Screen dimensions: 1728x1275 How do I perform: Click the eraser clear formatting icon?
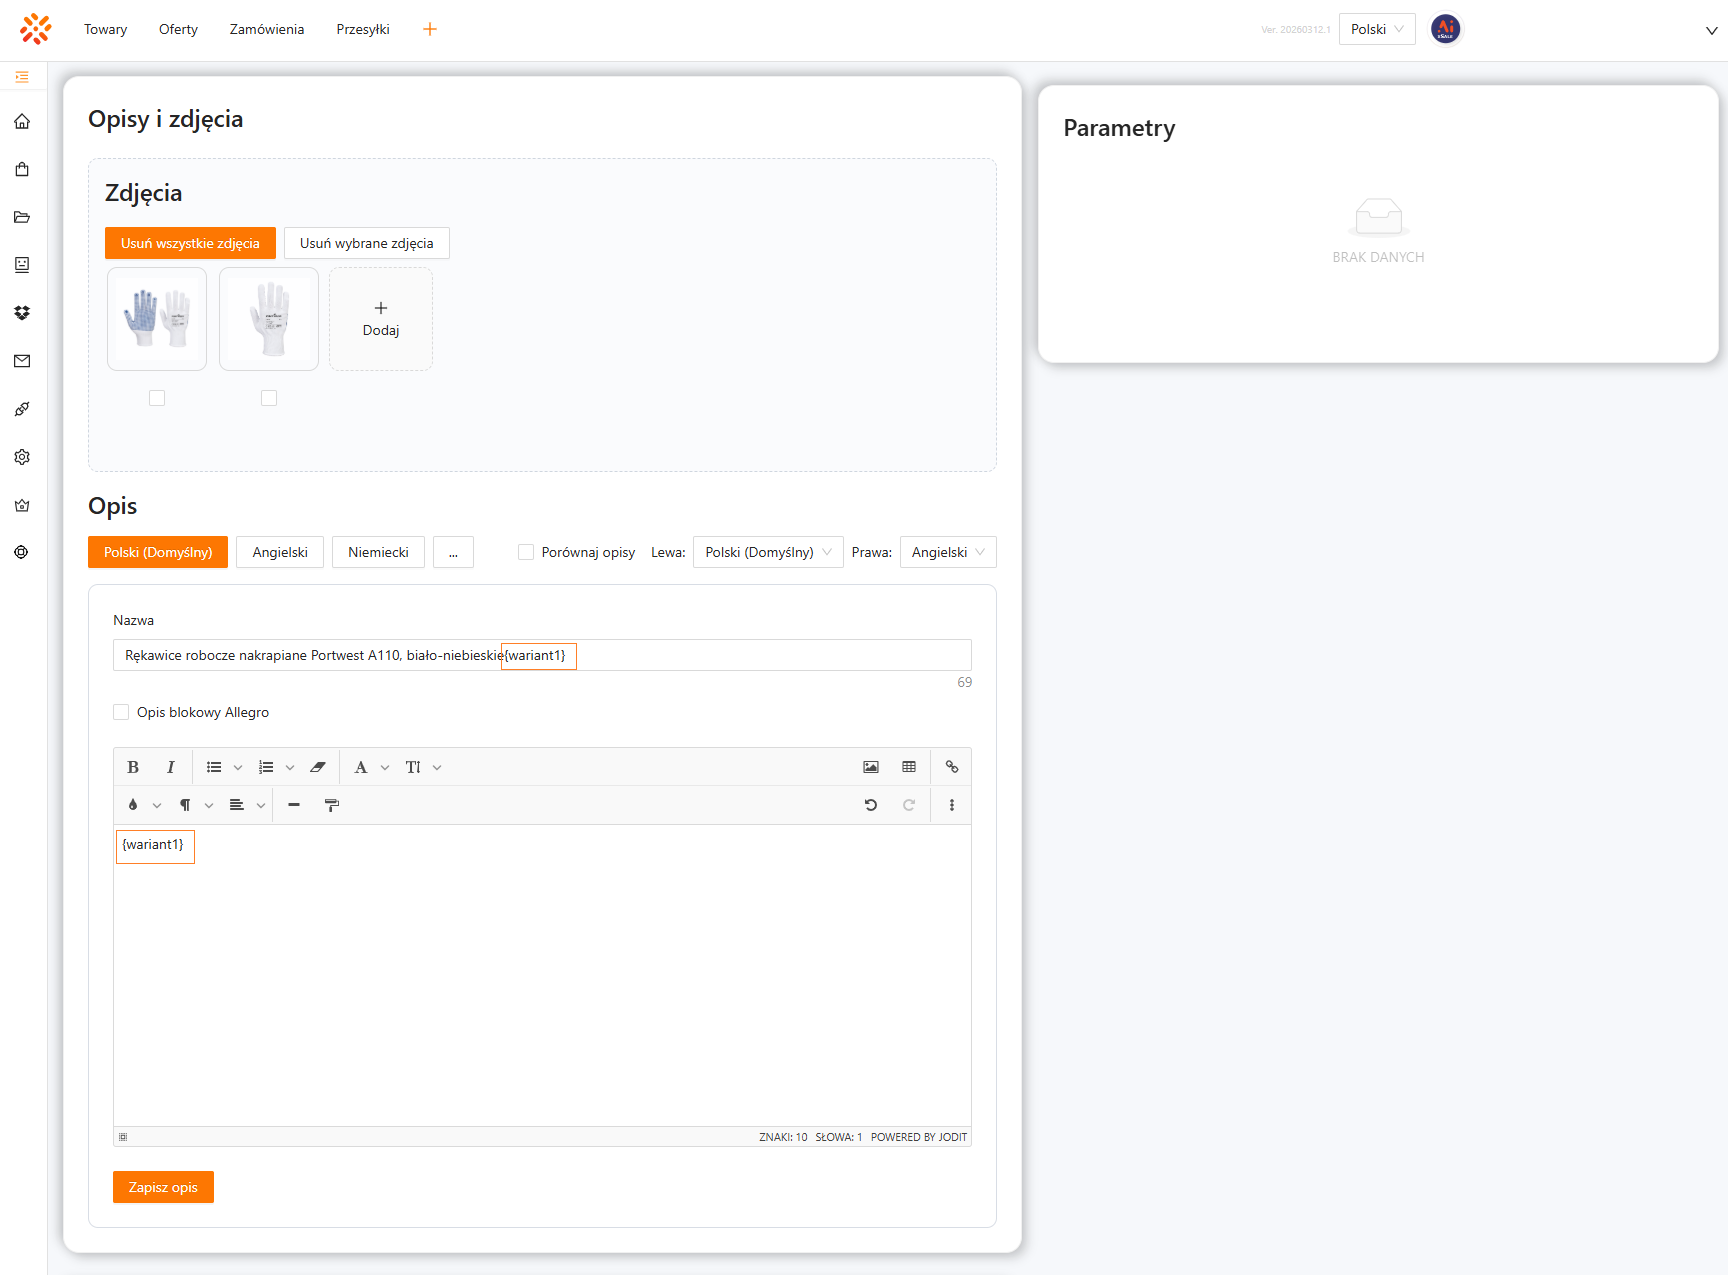click(x=318, y=767)
